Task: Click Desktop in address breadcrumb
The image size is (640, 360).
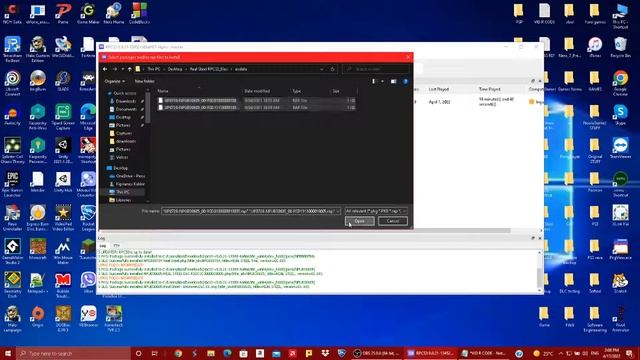Action: pyautogui.click(x=175, y=69)
